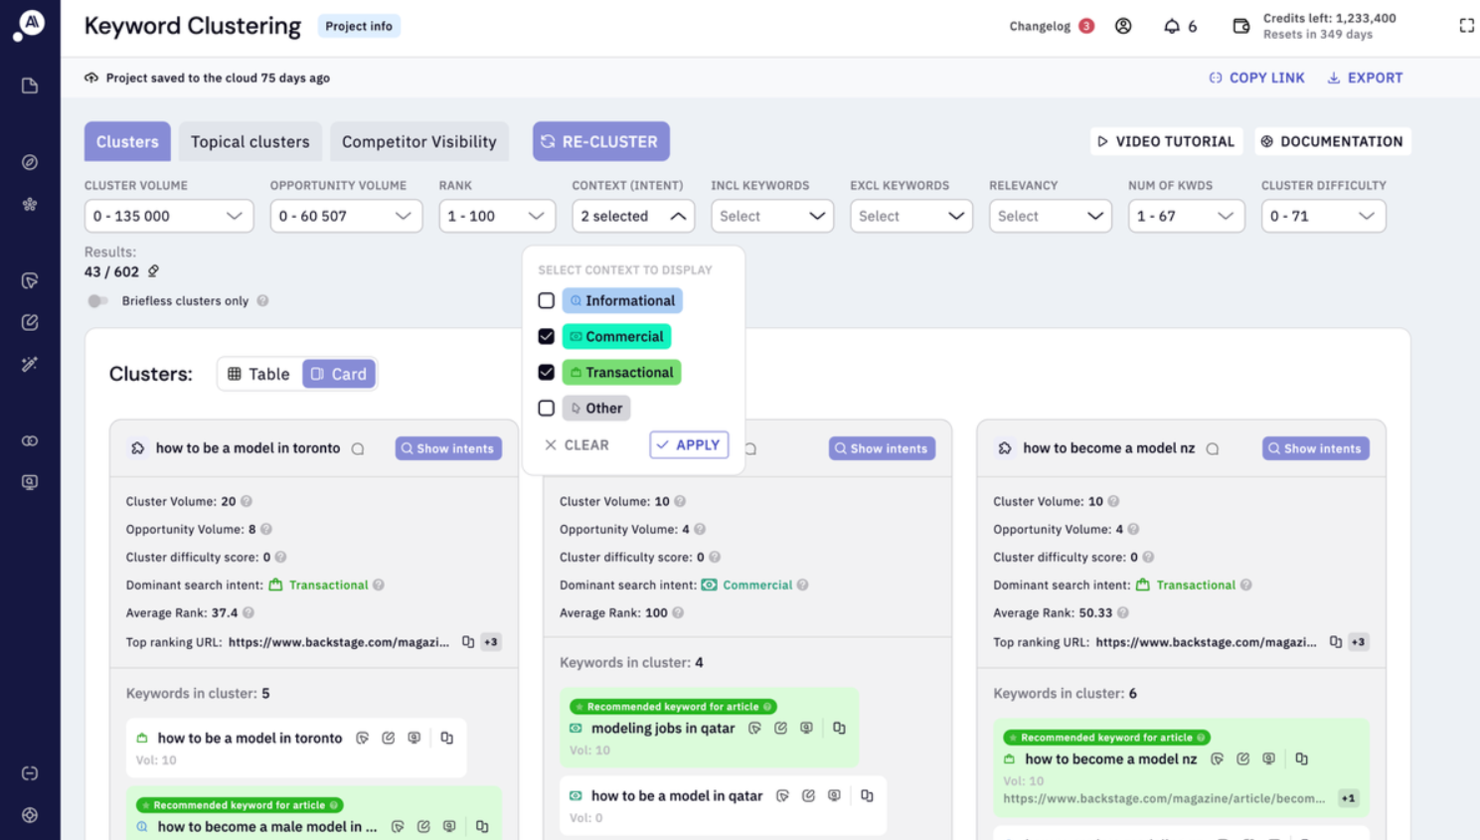The image size is (1480, 840).
Task: Click the "+3" badge next to the top ranking URL
Action: click(x=490, y=643)
